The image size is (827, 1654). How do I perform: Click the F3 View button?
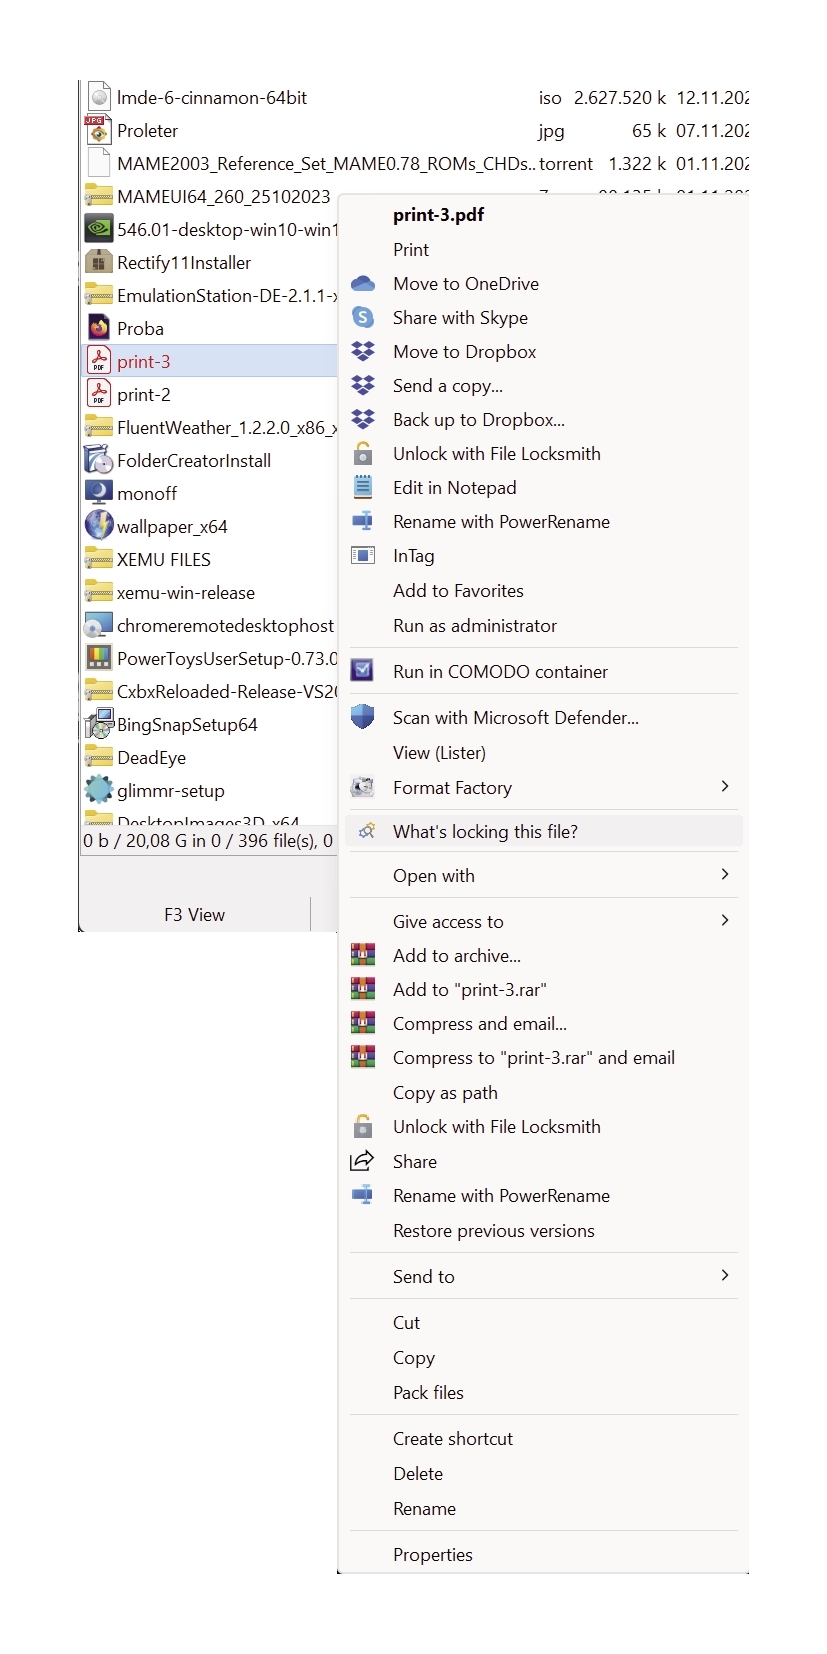tap(194, 915)
